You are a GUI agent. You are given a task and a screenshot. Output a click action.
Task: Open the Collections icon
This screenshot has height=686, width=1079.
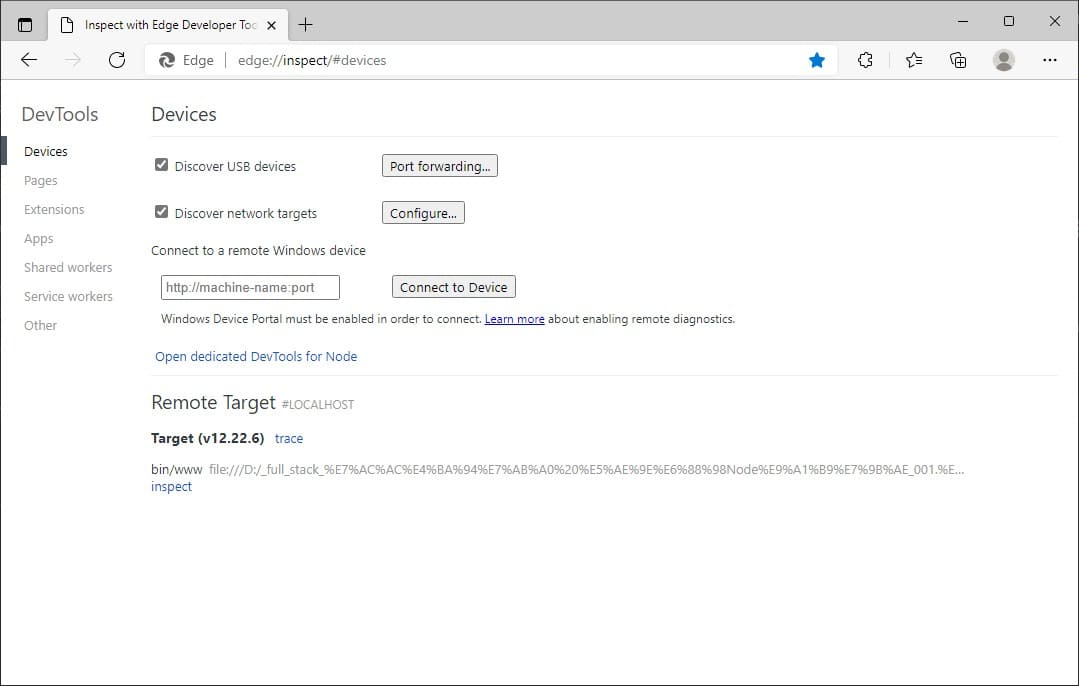click(x=958, y=60)
